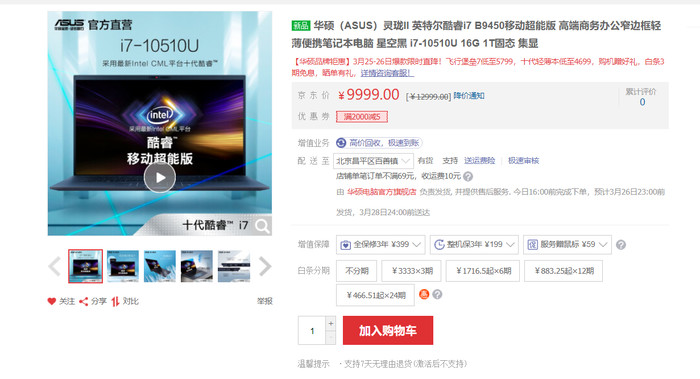Click the magnifier zoom icon on product image
Viewport: 700px width, 379px height.
click(x=262, y=226)
